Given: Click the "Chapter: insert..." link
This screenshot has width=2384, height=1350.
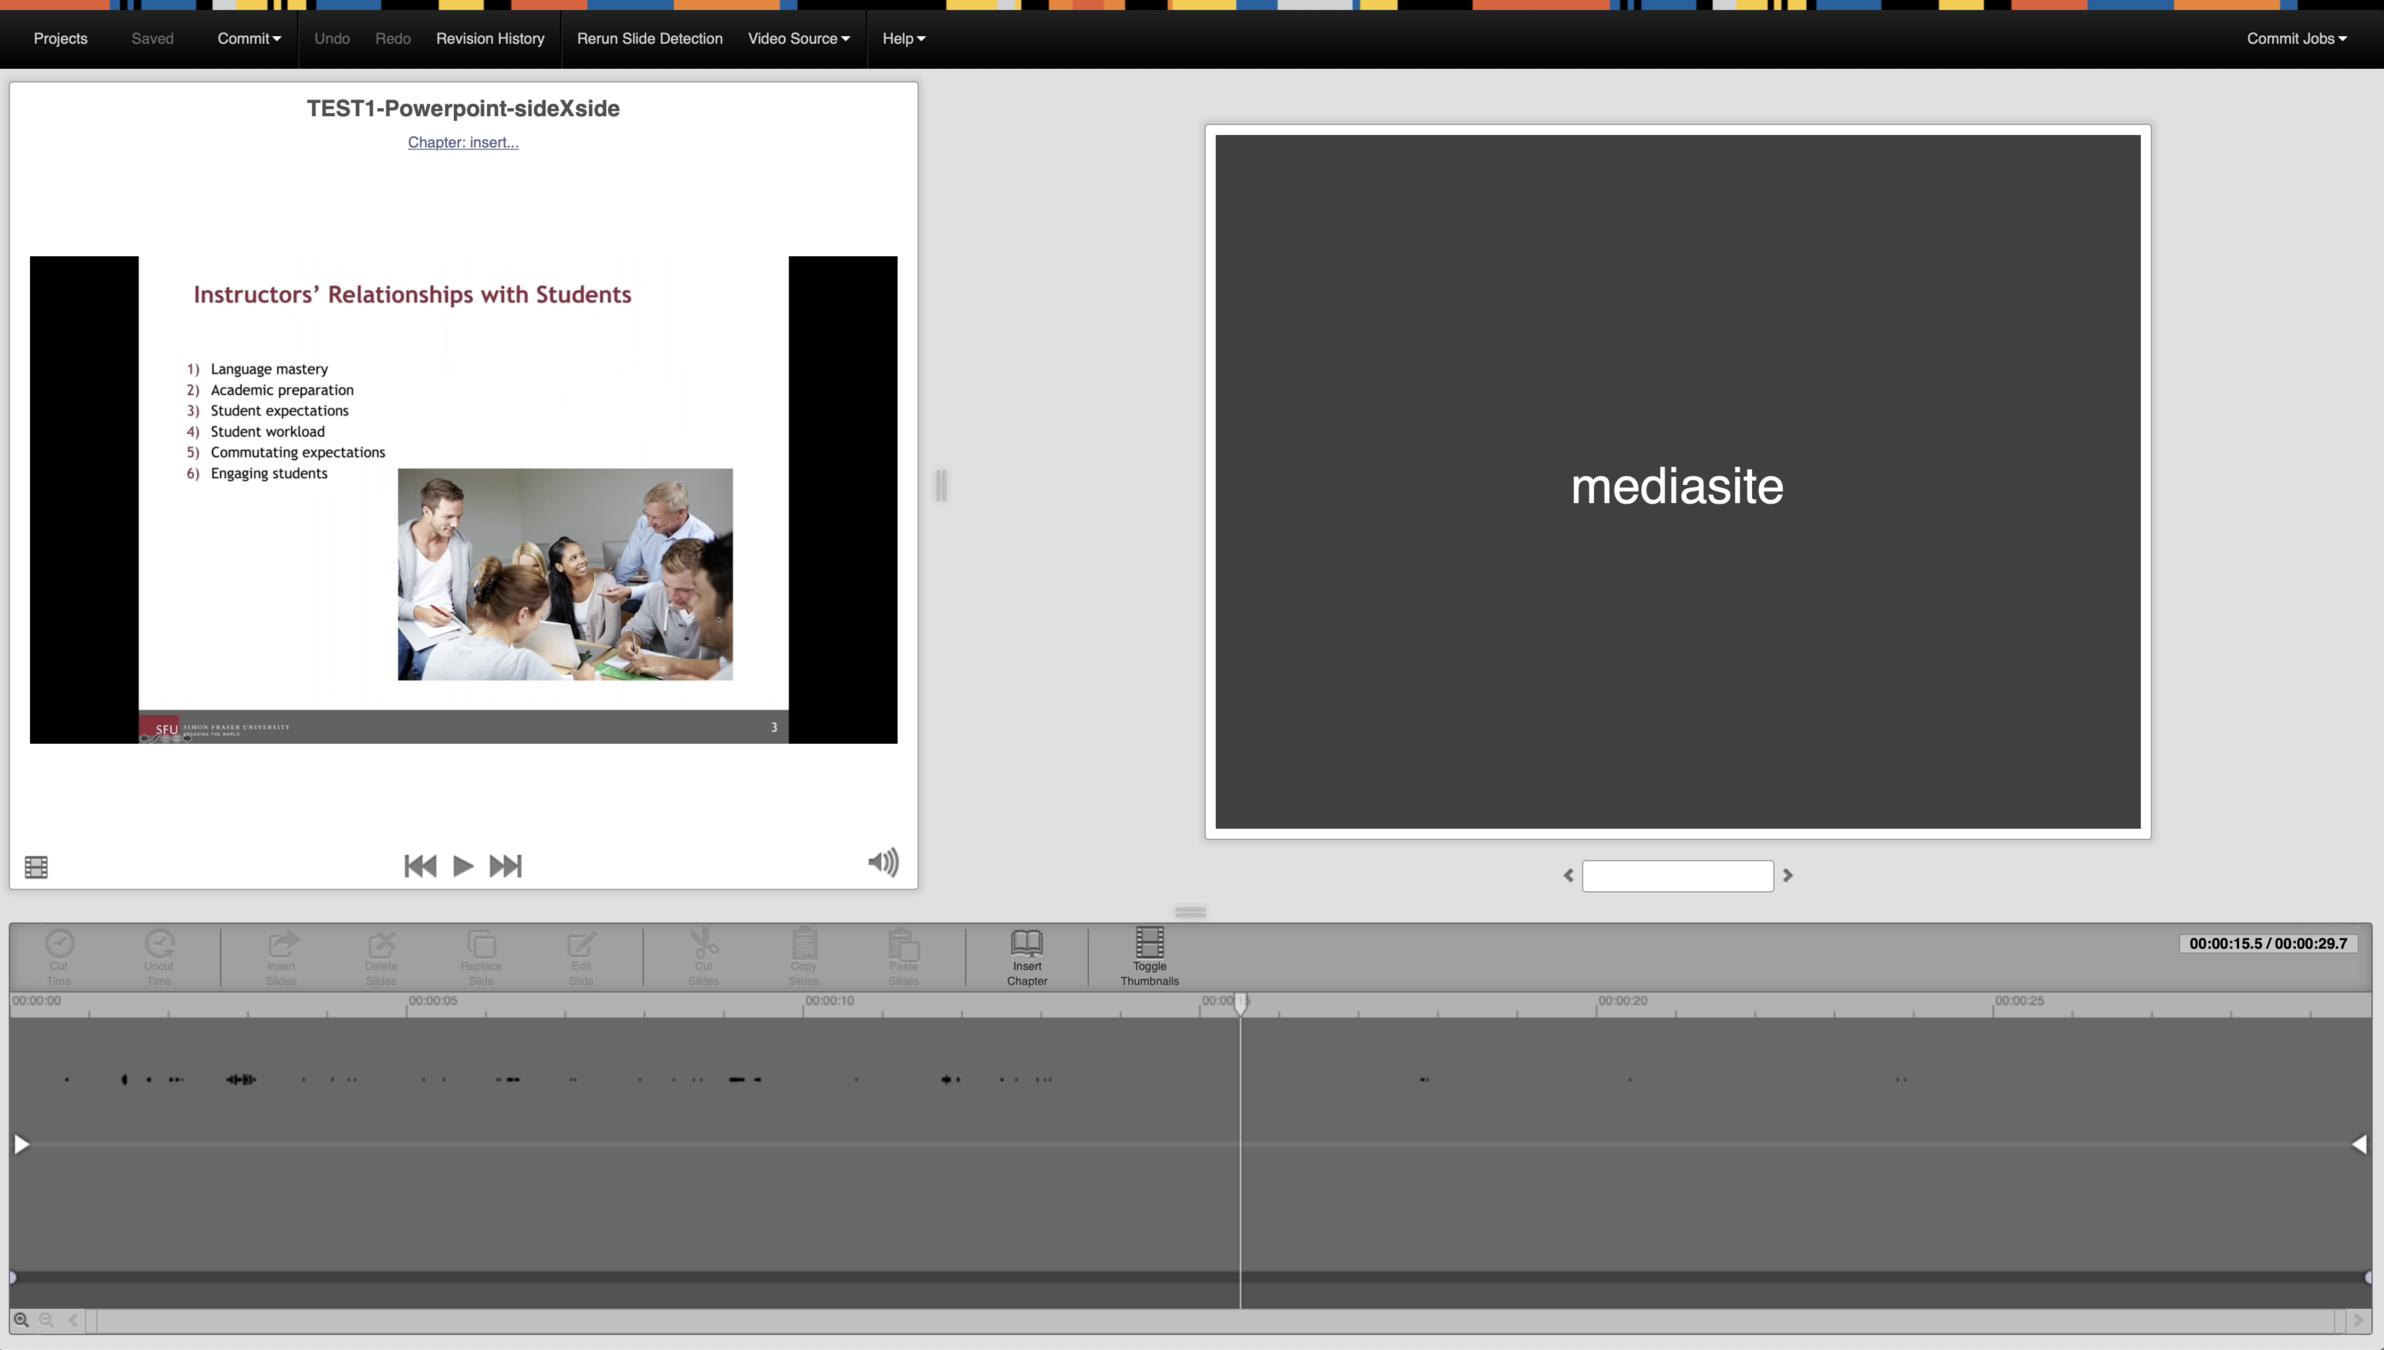Looking at the screenshot, I should (463, 142).
